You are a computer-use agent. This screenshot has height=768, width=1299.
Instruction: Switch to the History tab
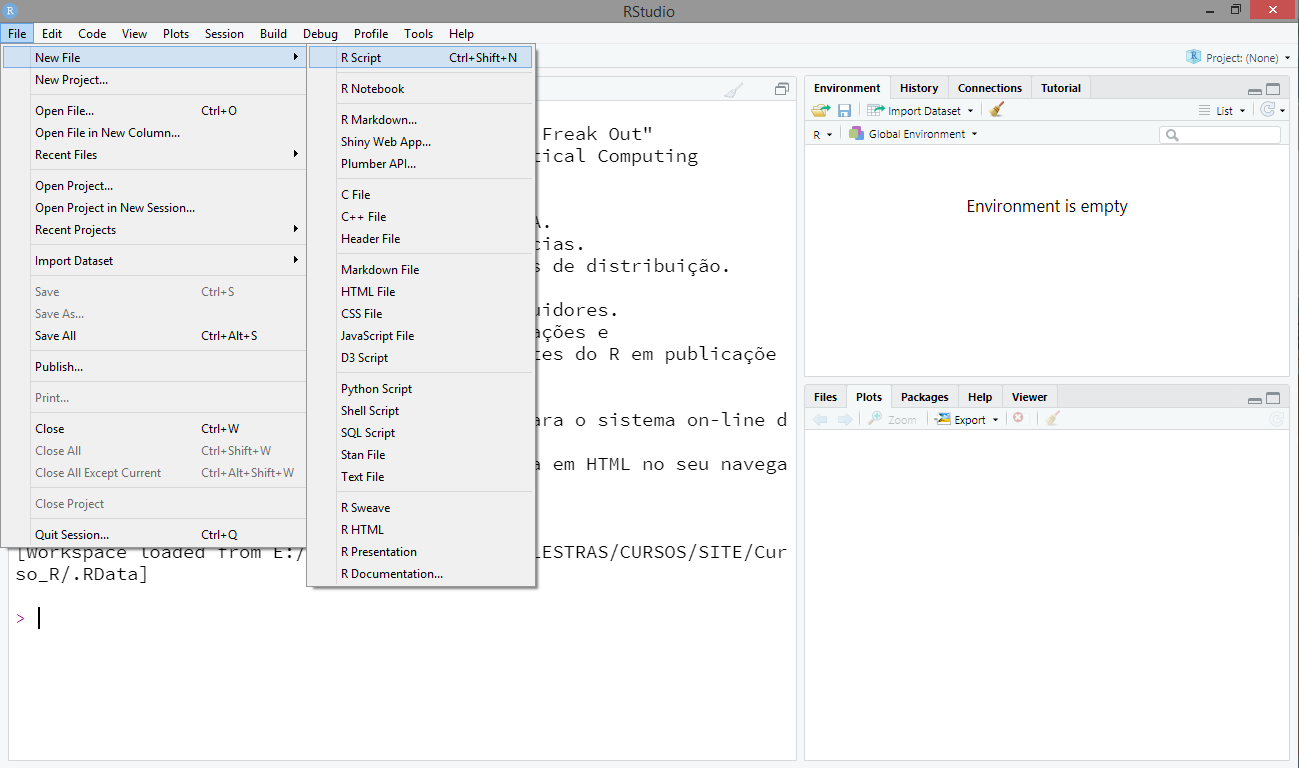pos(918,88)
